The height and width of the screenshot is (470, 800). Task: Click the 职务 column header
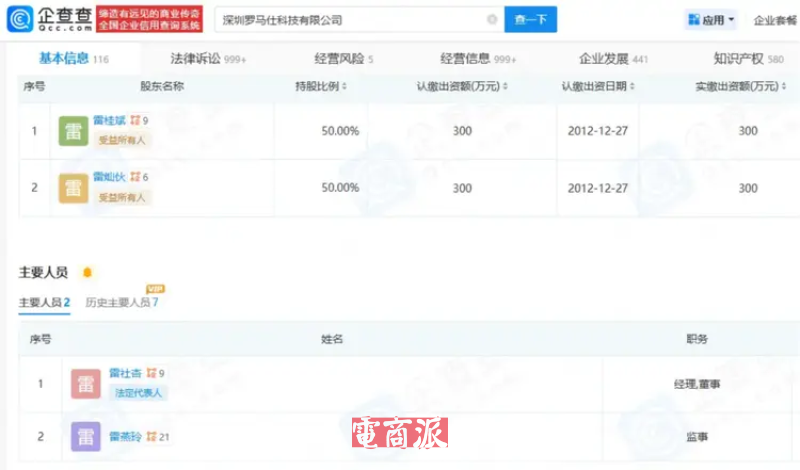(697, 339)
